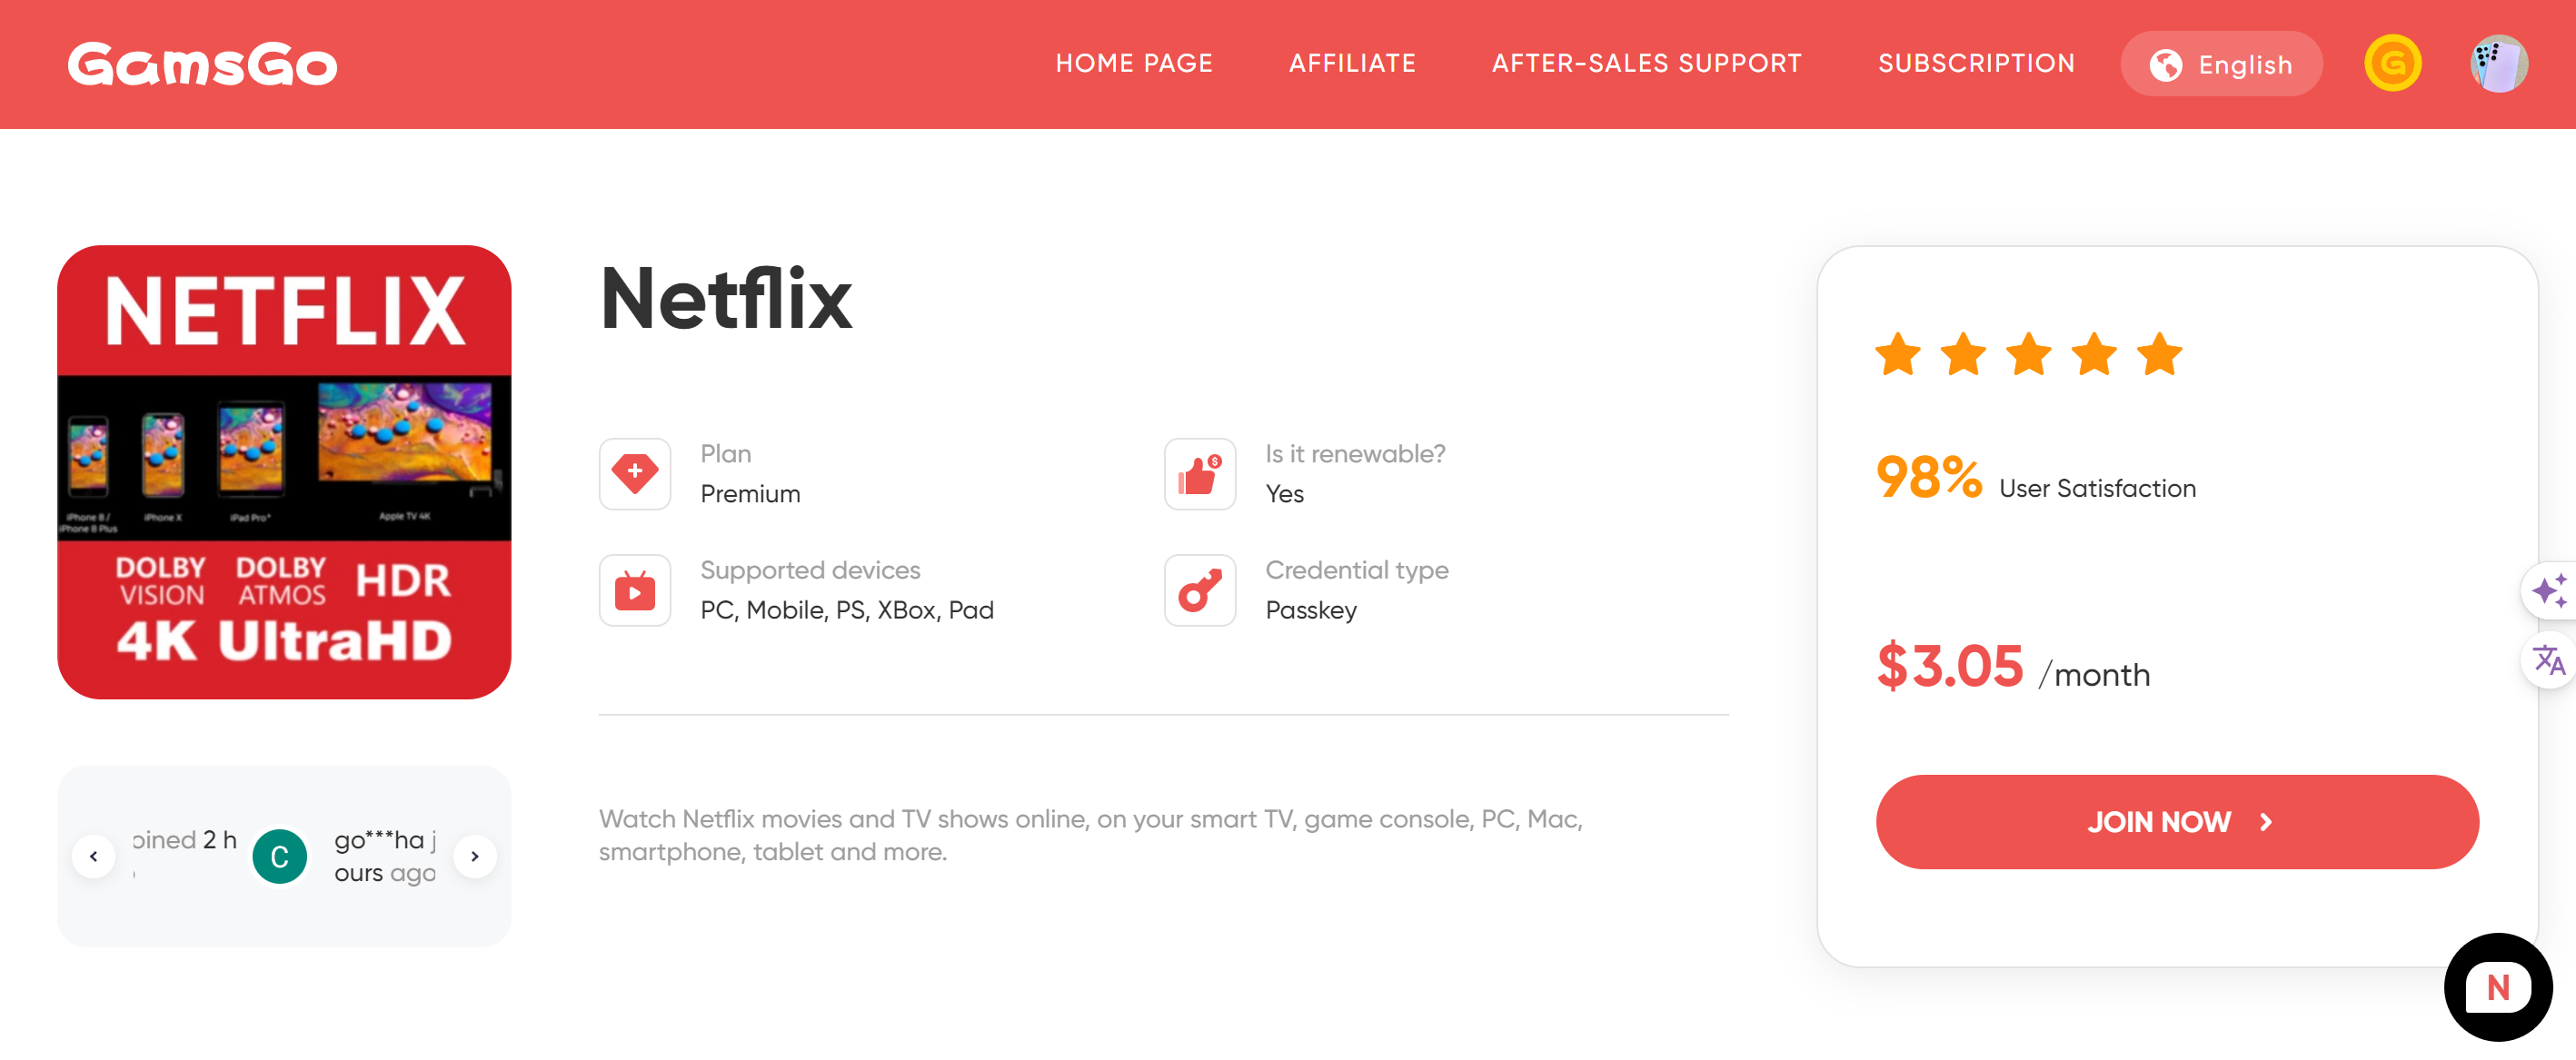Click the translate side widget icon
This screenshot has height=1060, width=2576.
2548,659
